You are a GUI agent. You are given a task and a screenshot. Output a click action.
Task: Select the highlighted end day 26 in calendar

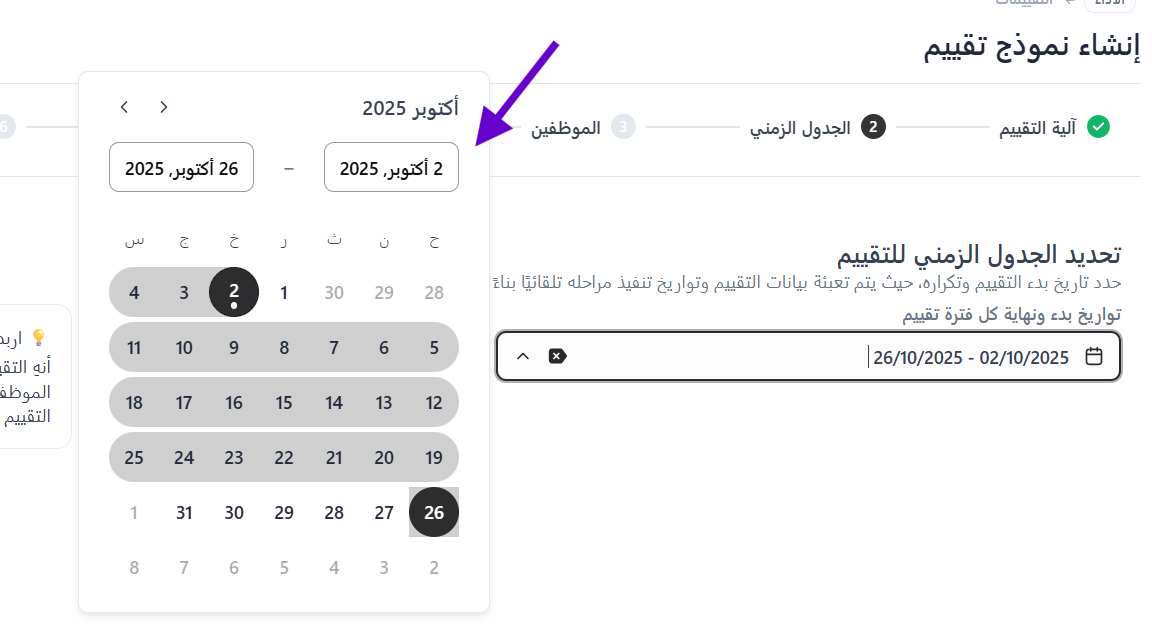434,513
